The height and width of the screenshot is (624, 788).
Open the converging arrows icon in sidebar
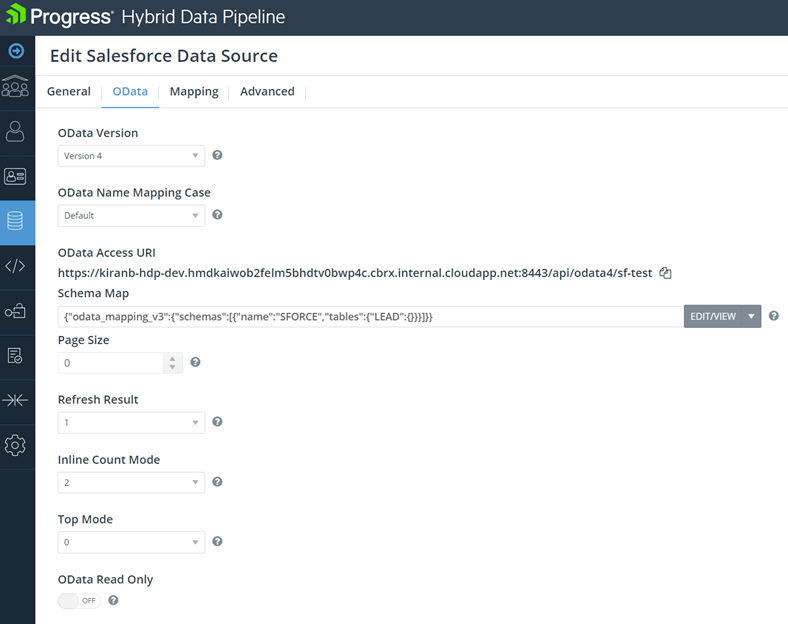(15, 400)
